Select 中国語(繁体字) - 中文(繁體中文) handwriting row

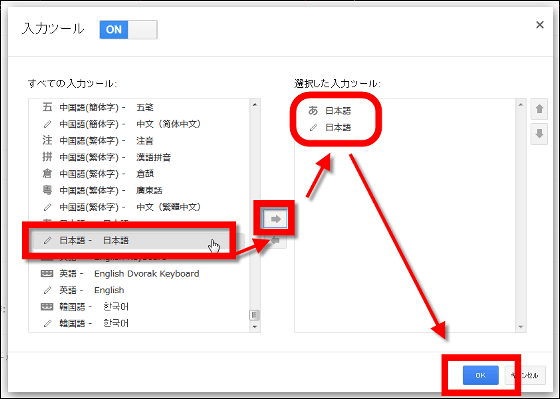(x=139, y=207)
